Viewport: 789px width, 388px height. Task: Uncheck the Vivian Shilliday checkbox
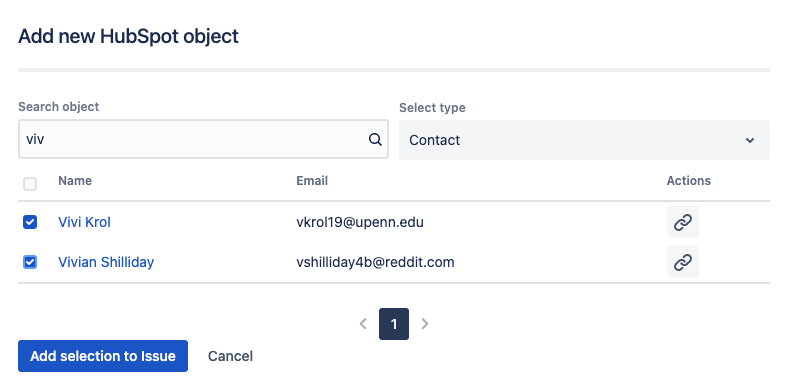[x=30, y=262]
